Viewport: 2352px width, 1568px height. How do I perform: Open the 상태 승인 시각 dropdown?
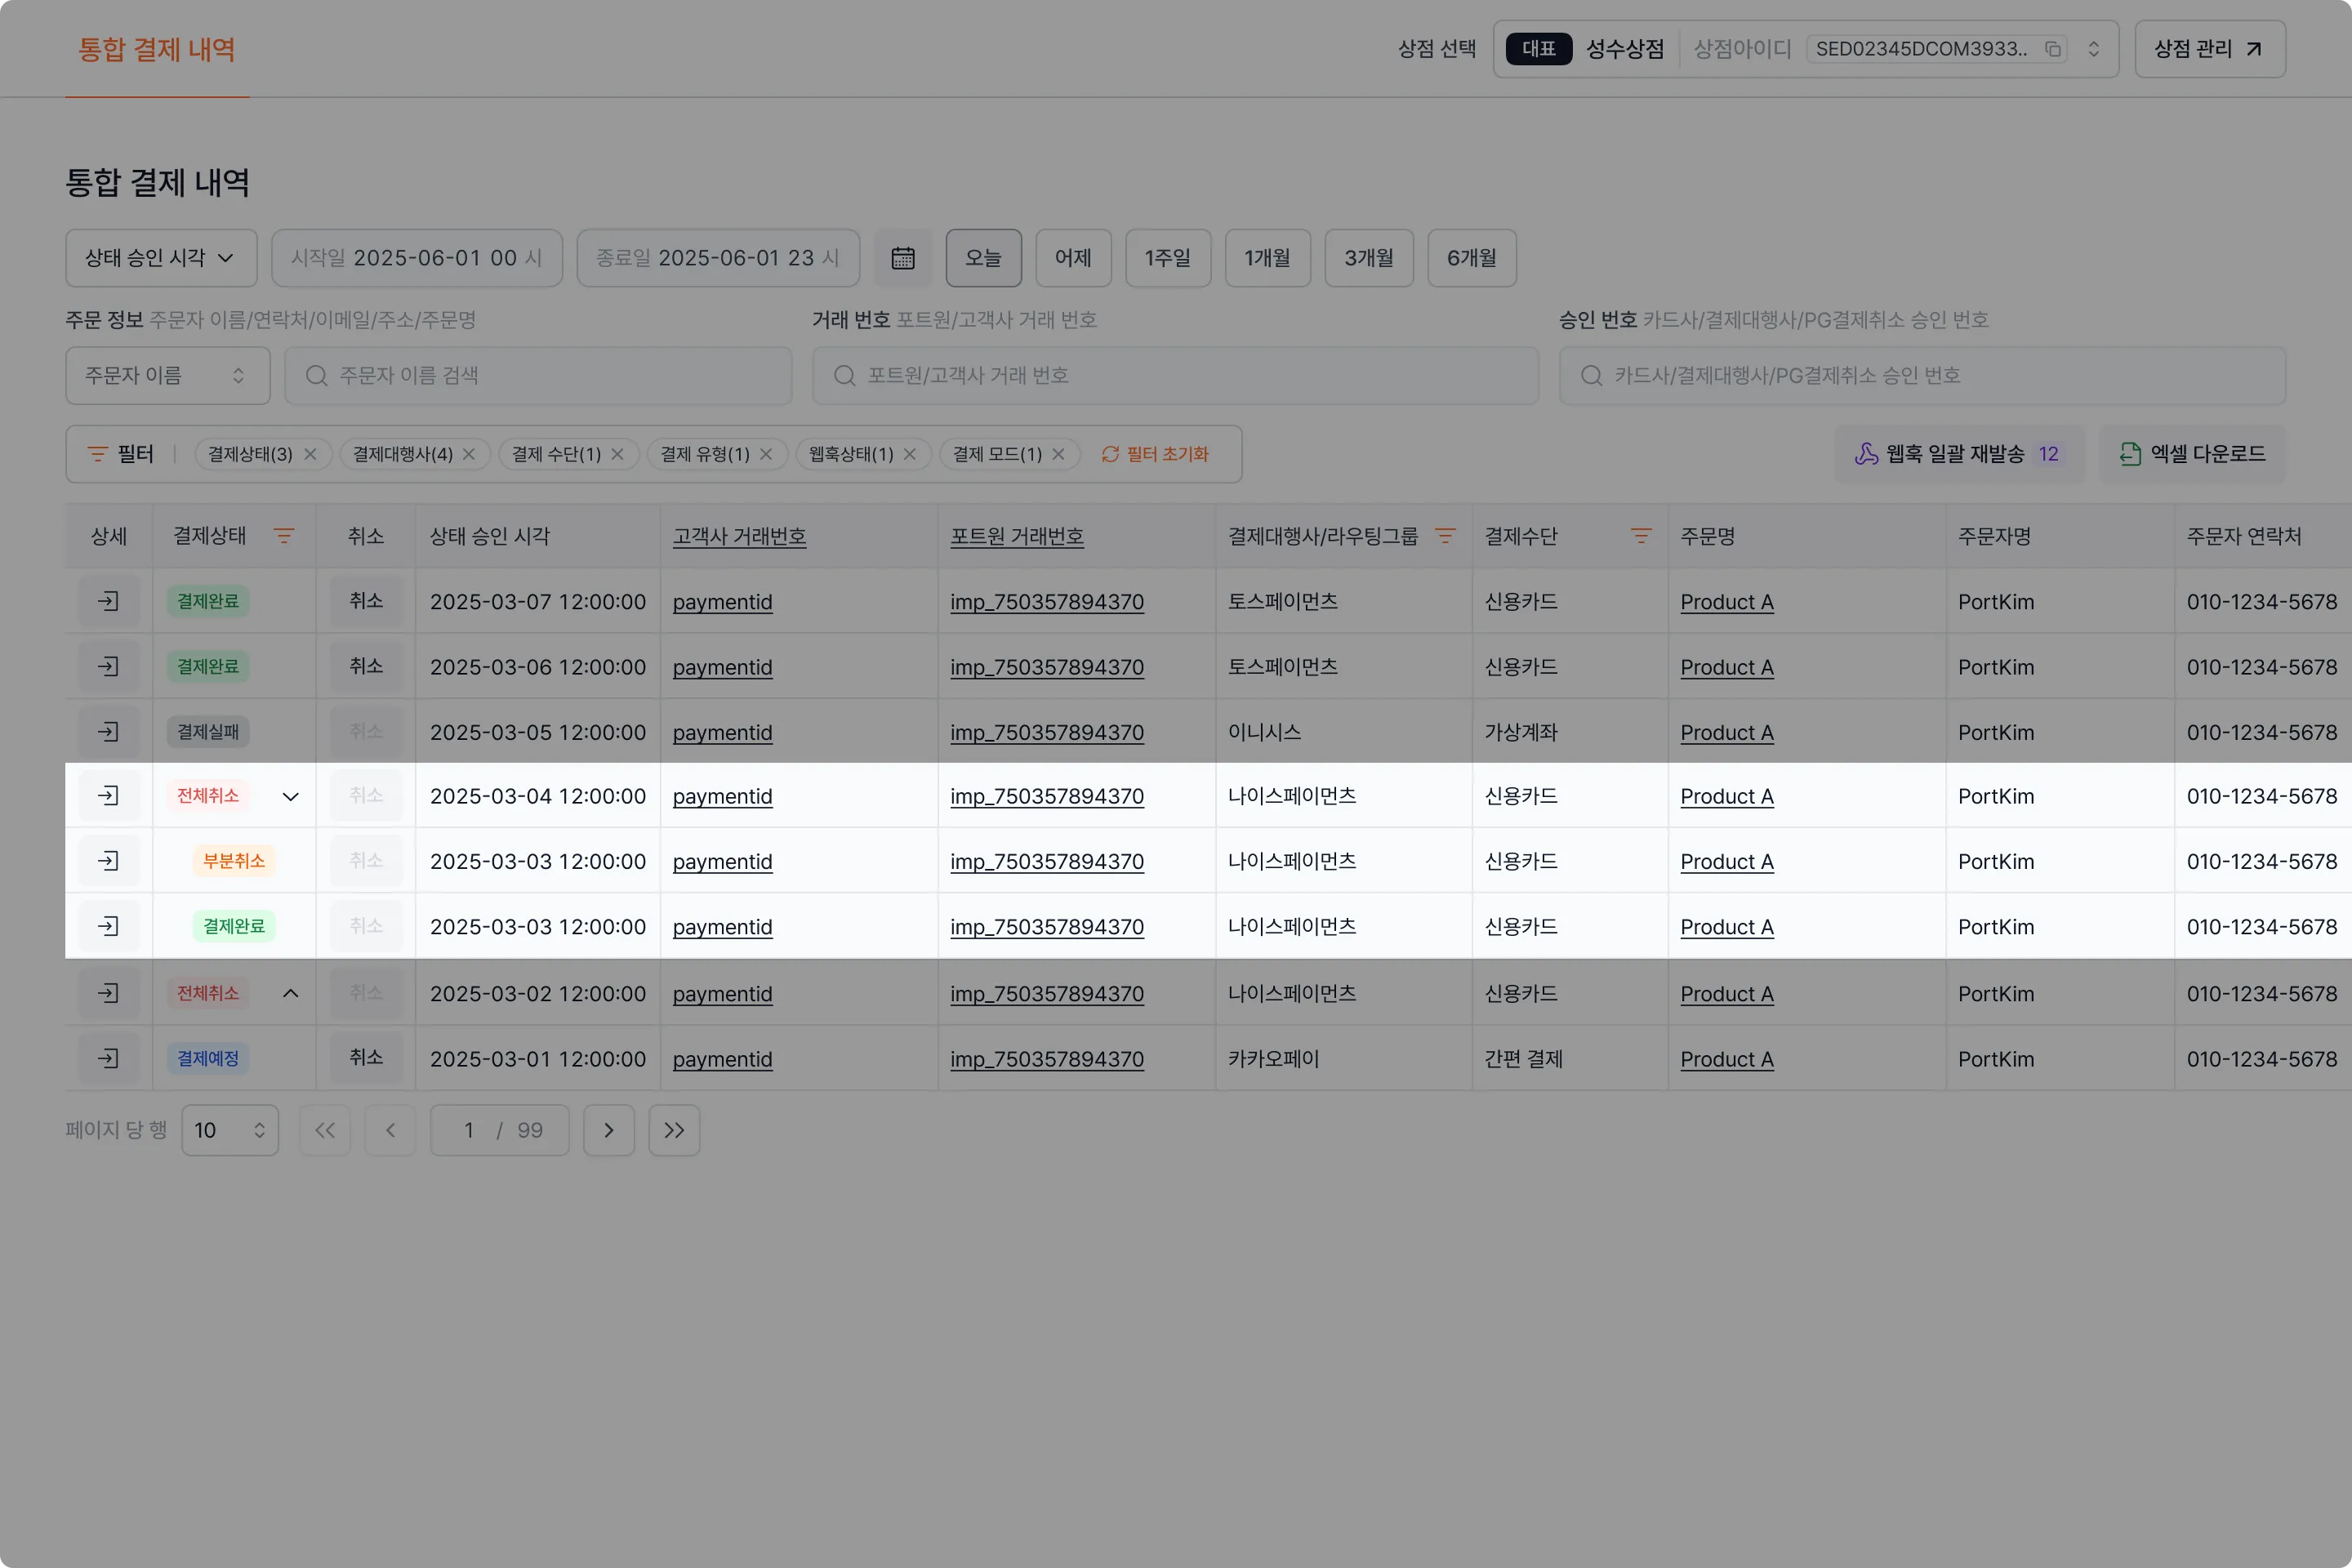(x=161, y=258)
